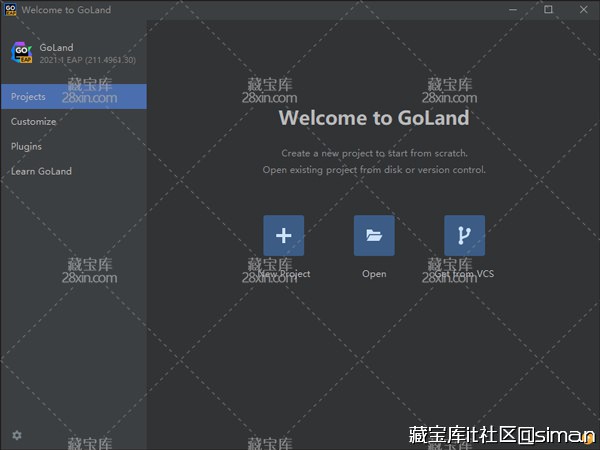Viewport: 600px width, 450px height.
Task: Click the New Project plus icon
Action: click(284, 236)
